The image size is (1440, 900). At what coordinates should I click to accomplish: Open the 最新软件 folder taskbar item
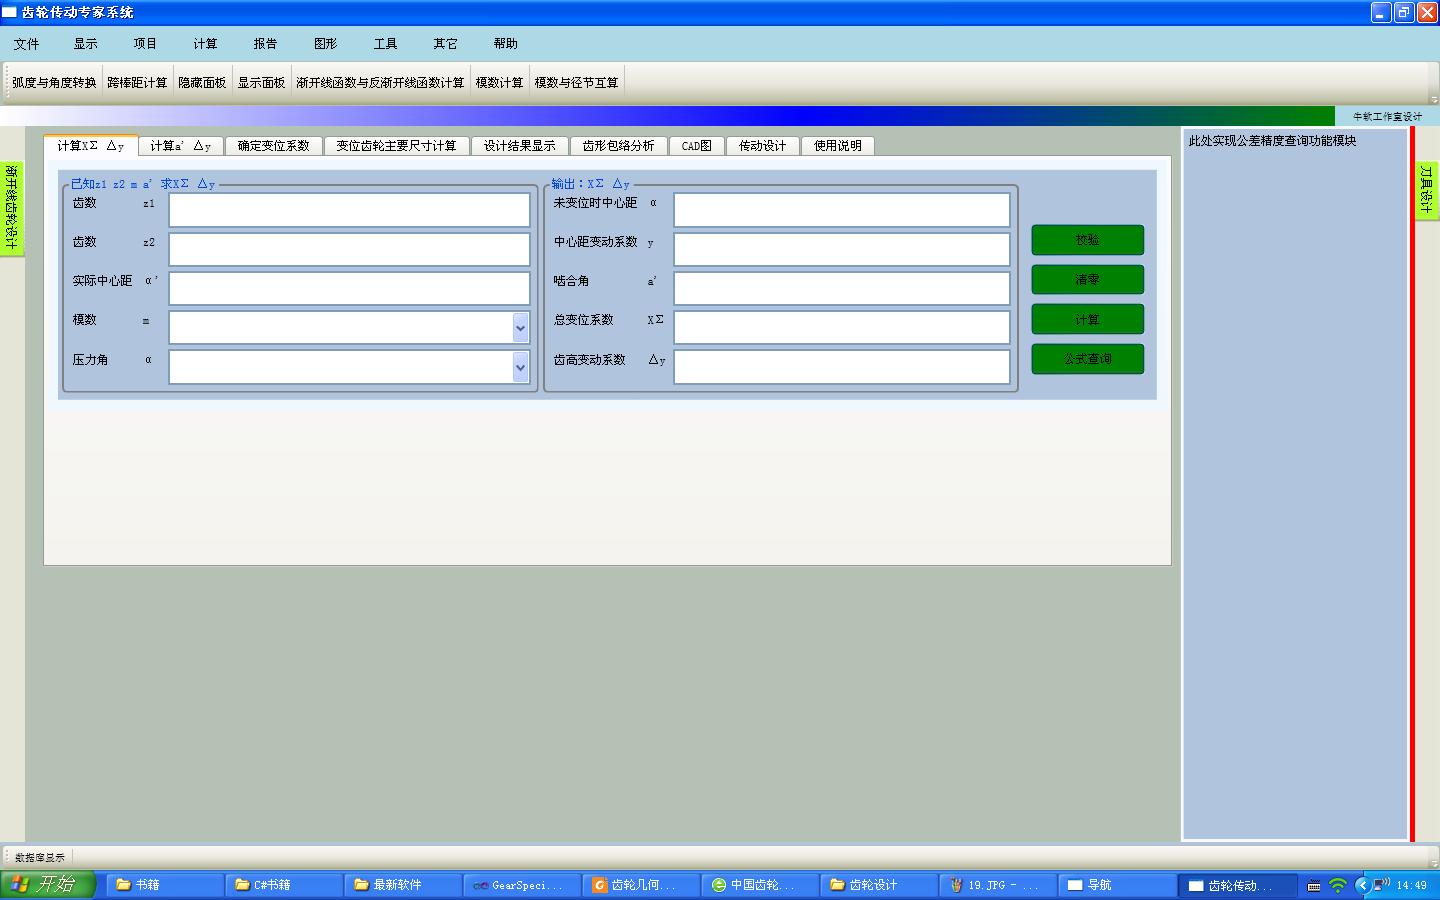(x=403, y=885)
